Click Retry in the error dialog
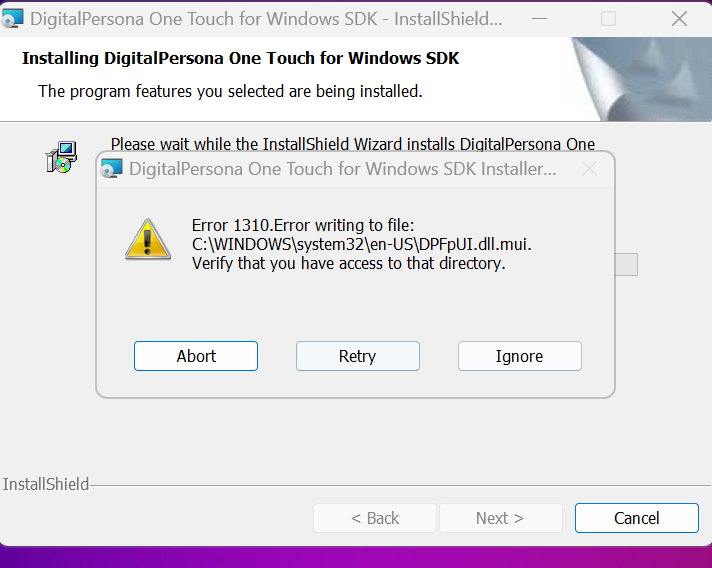712x568 pixels. [x=358, y=356]
